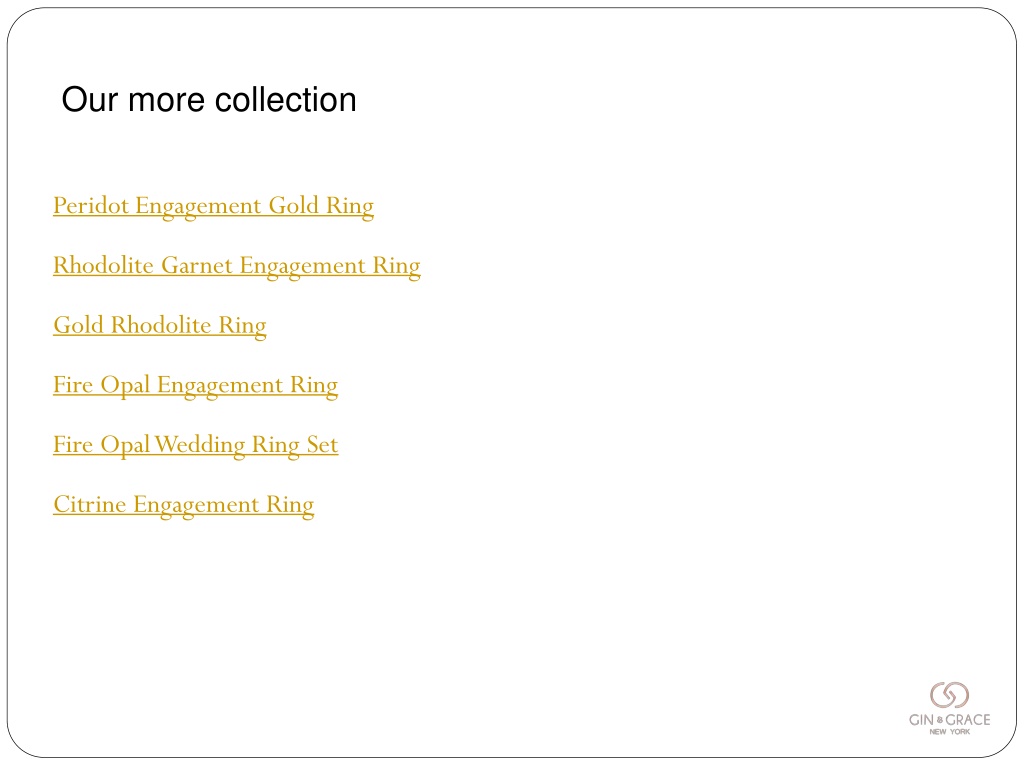Viewport: 1024px width, 768px height.
Task: Click the word 'Peridot' in the first link
Action: pos(91,205)
